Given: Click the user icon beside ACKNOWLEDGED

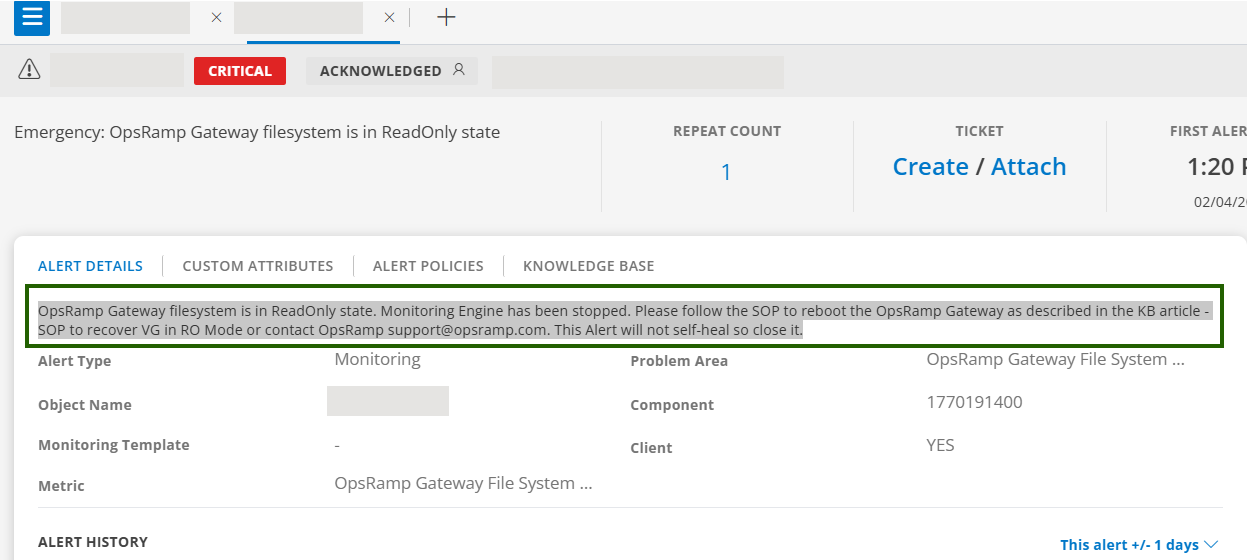Looking at the screenshot, I should 459,70.
